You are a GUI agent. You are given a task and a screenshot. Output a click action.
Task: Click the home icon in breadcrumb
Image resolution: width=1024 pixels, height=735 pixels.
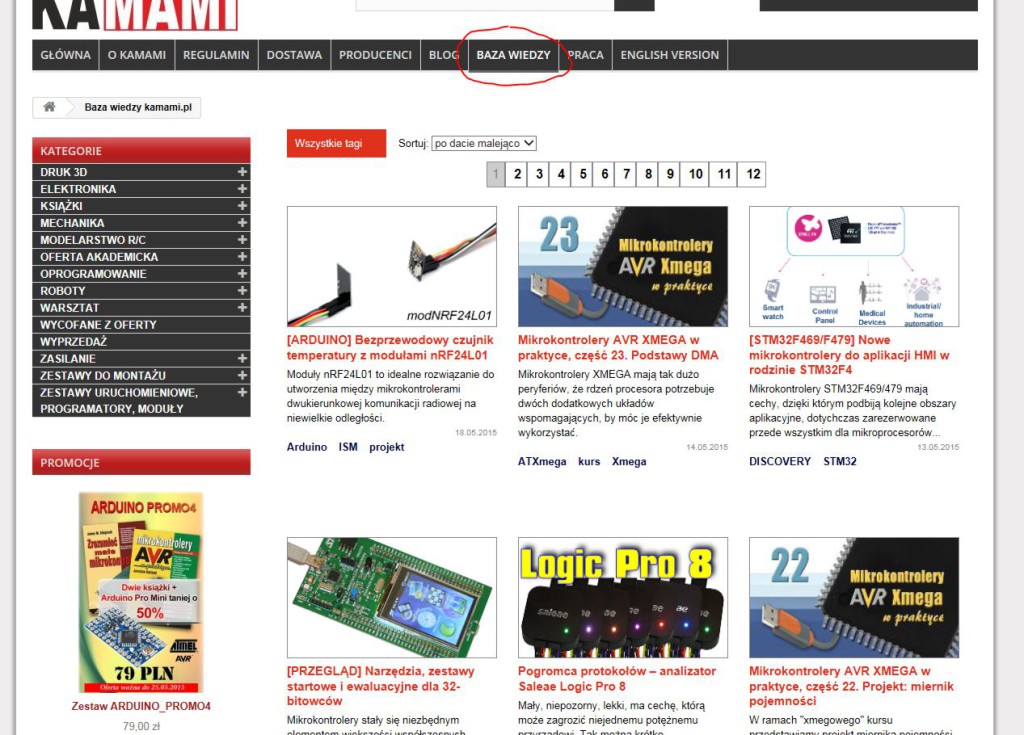[x=49, y=107]
